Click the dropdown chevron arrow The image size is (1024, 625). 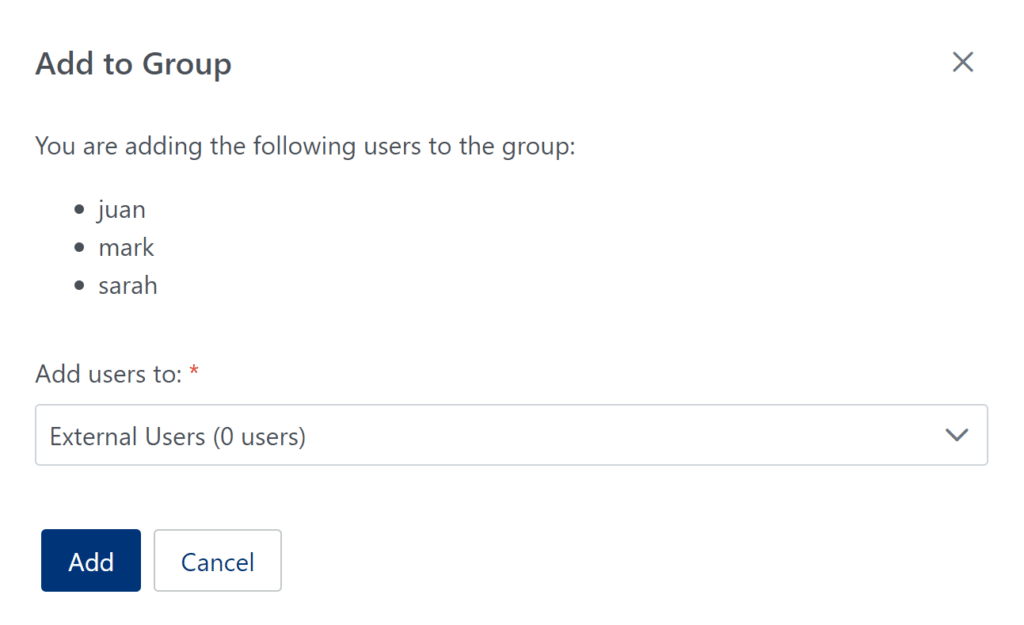(956, 435)
